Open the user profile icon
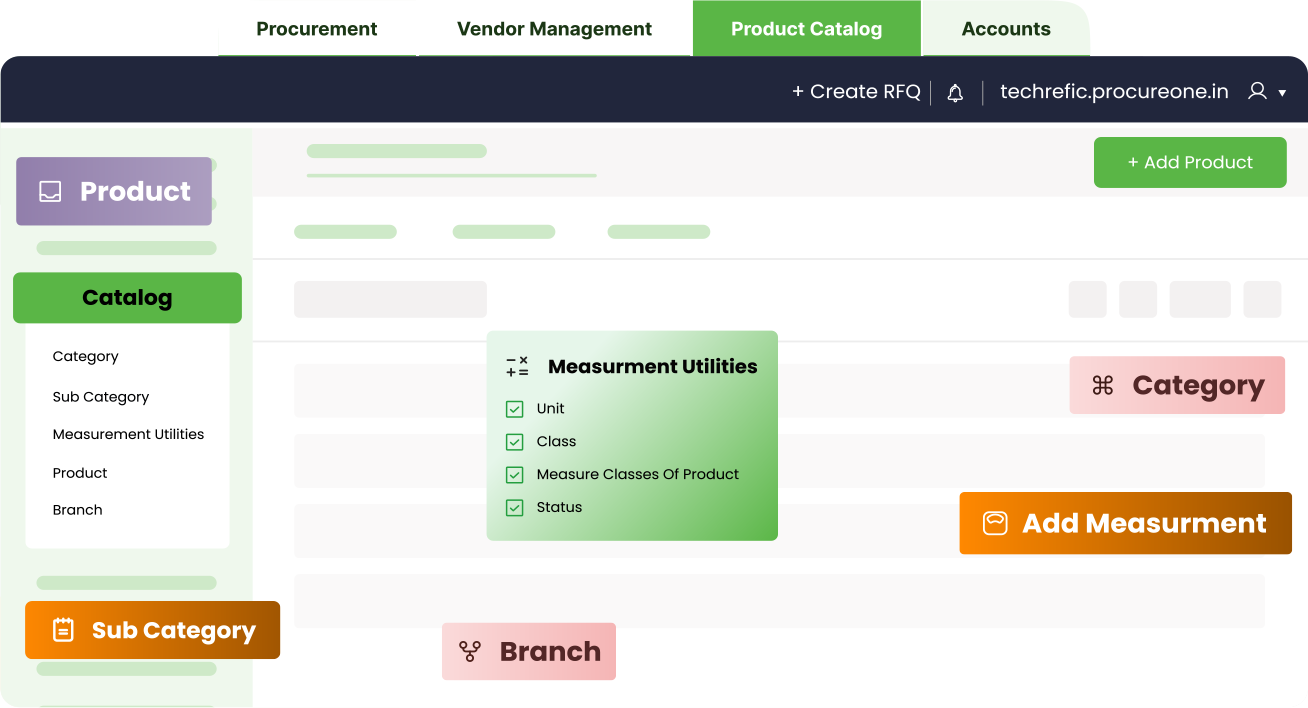Screen dimensions: 1308x708 coord(1257,92)
